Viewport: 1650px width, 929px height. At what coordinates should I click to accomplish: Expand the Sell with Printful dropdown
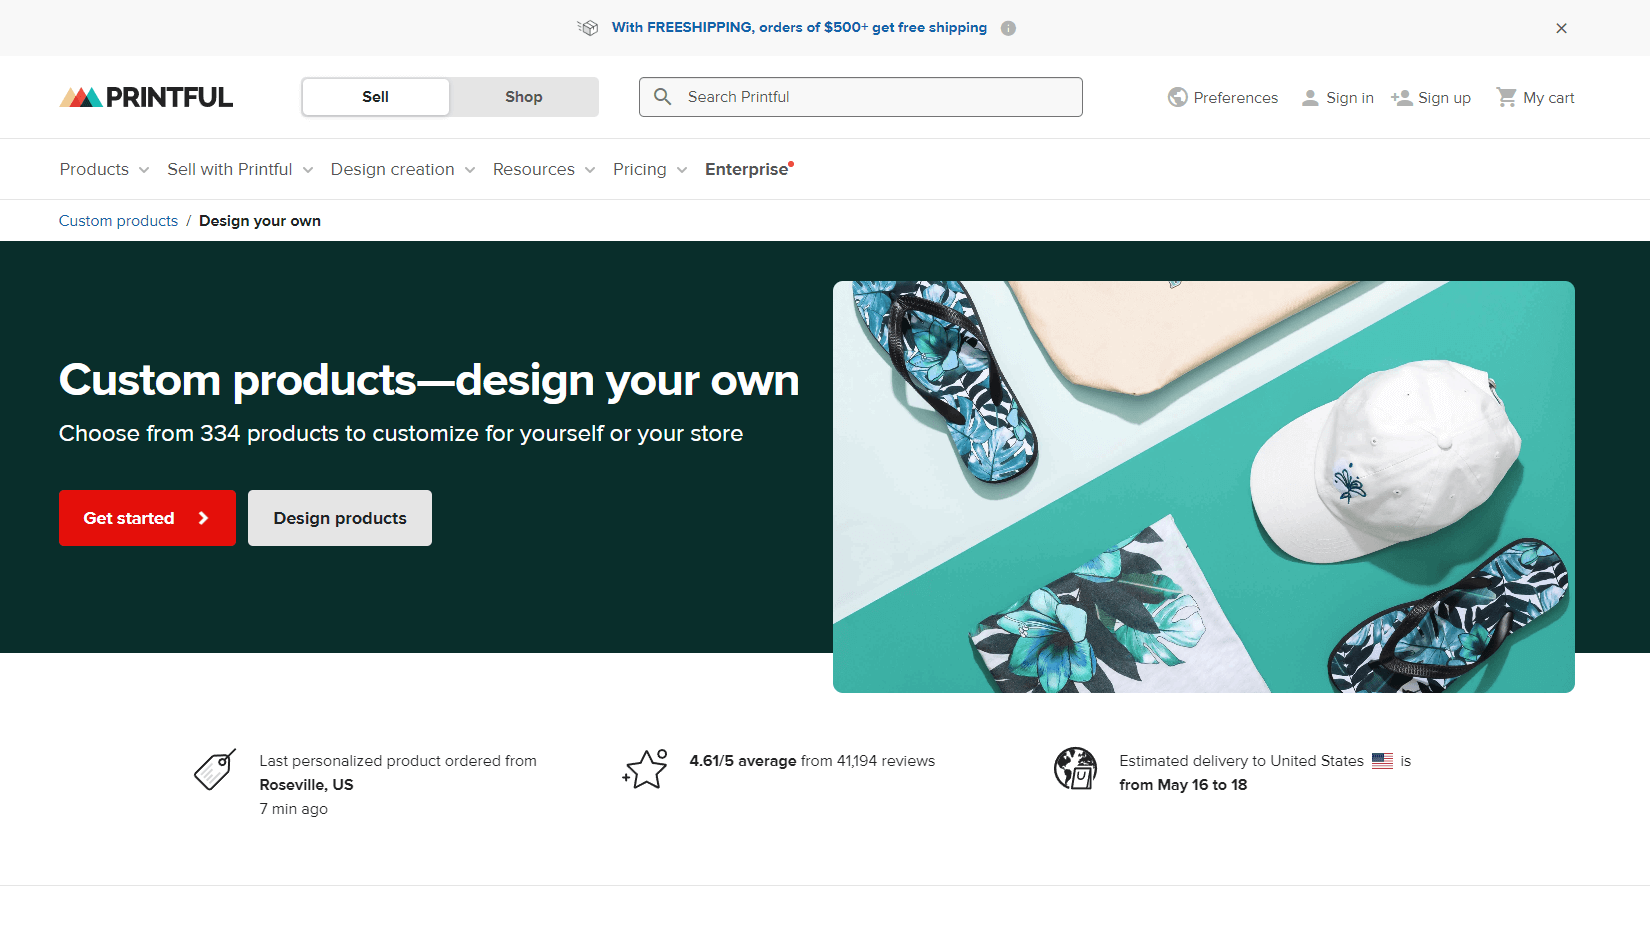tap(240, 169)
